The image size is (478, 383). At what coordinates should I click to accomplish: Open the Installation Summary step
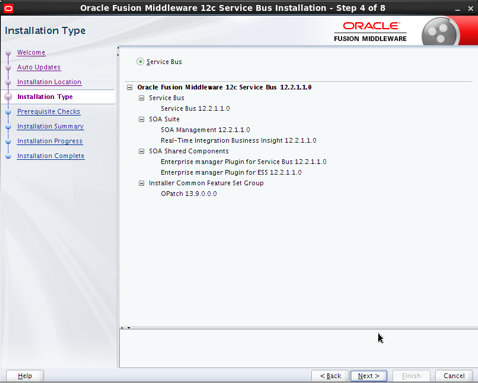click(51, 126)
